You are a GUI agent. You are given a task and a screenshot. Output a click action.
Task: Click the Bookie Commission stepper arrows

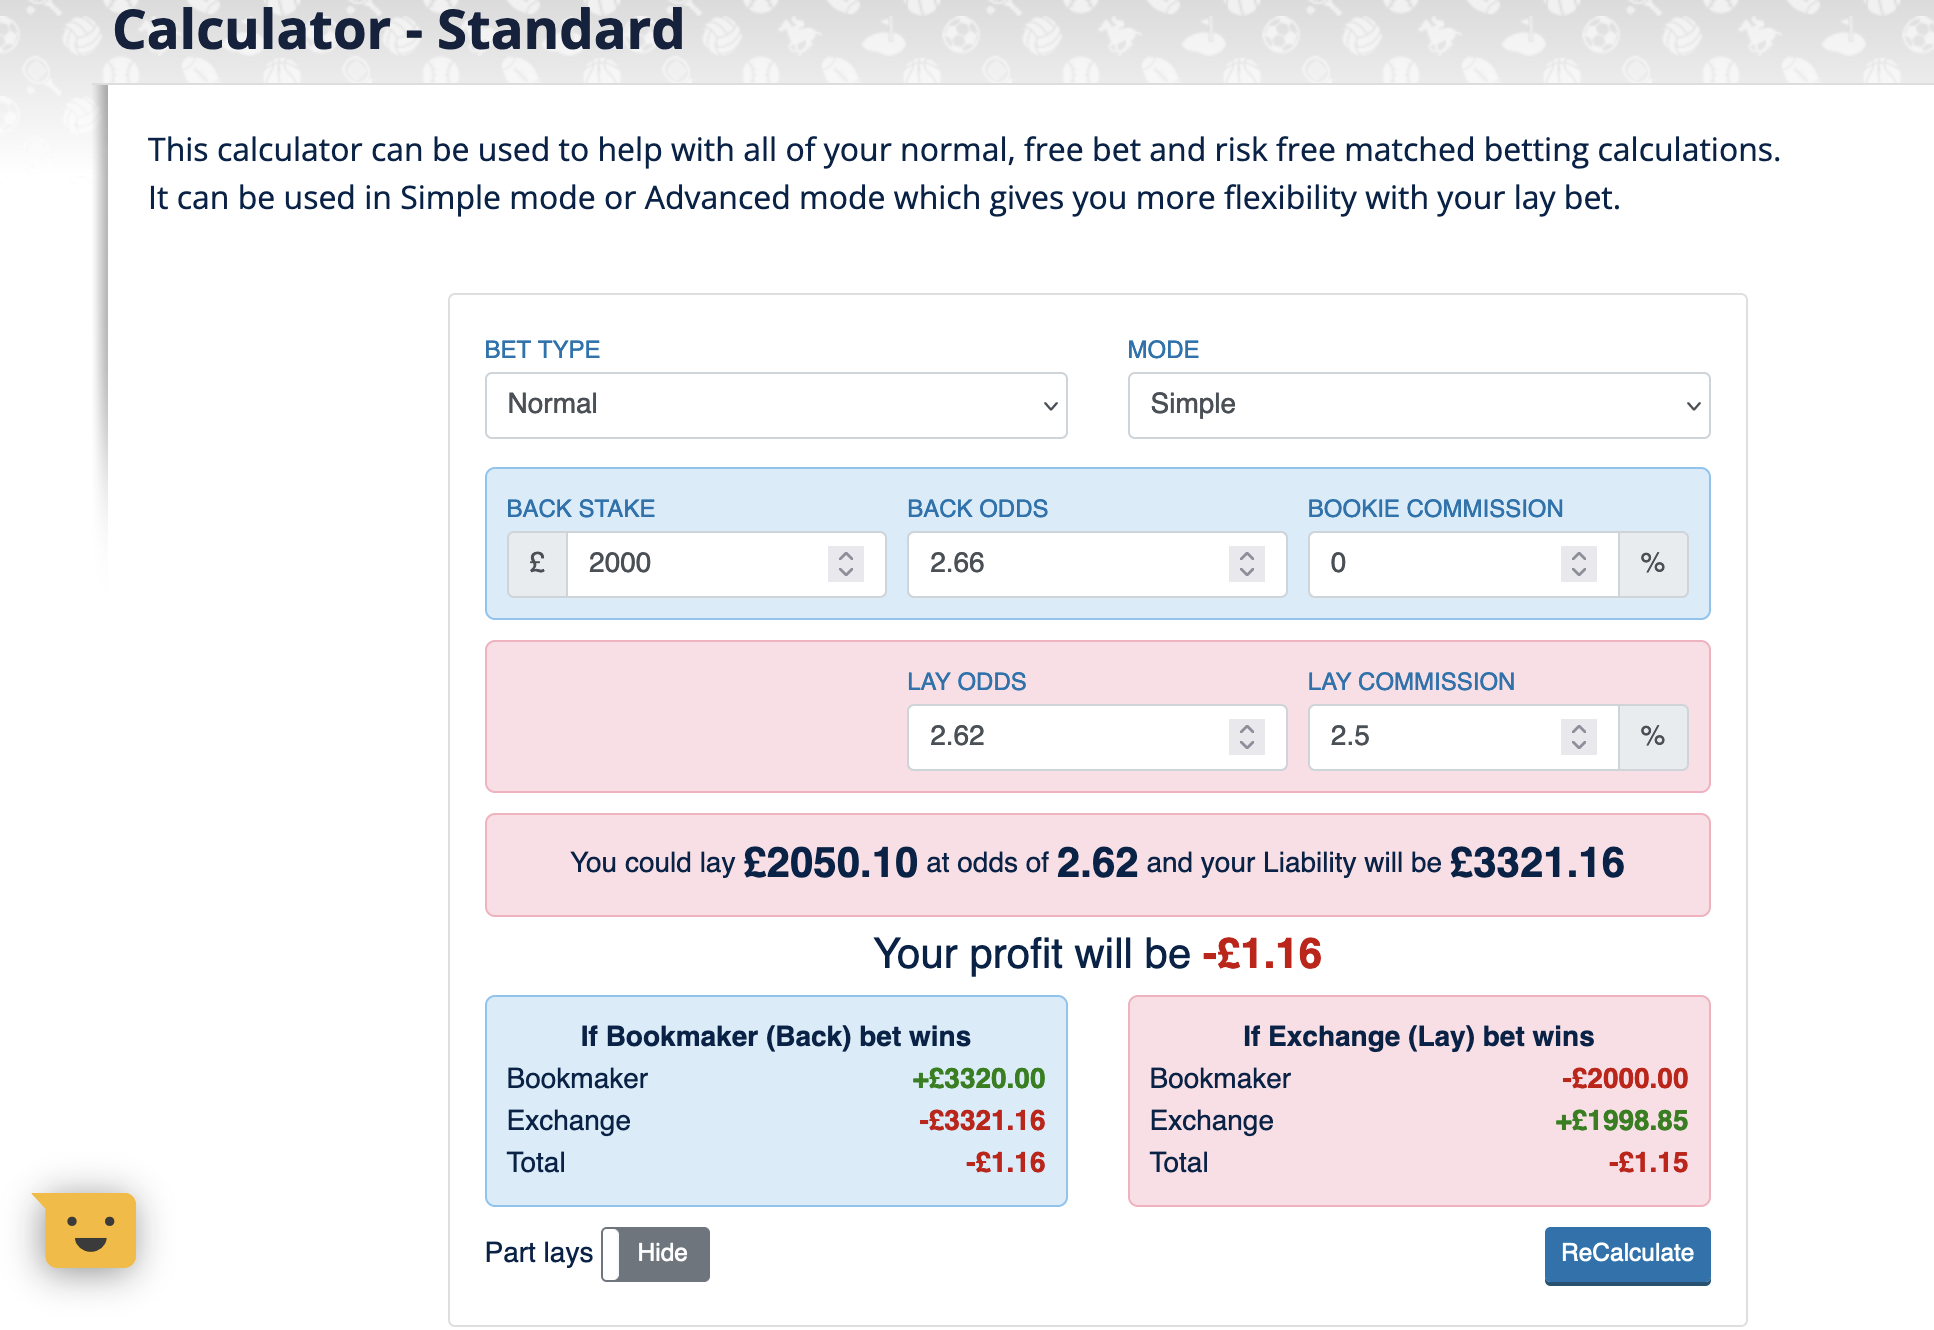1578,564
